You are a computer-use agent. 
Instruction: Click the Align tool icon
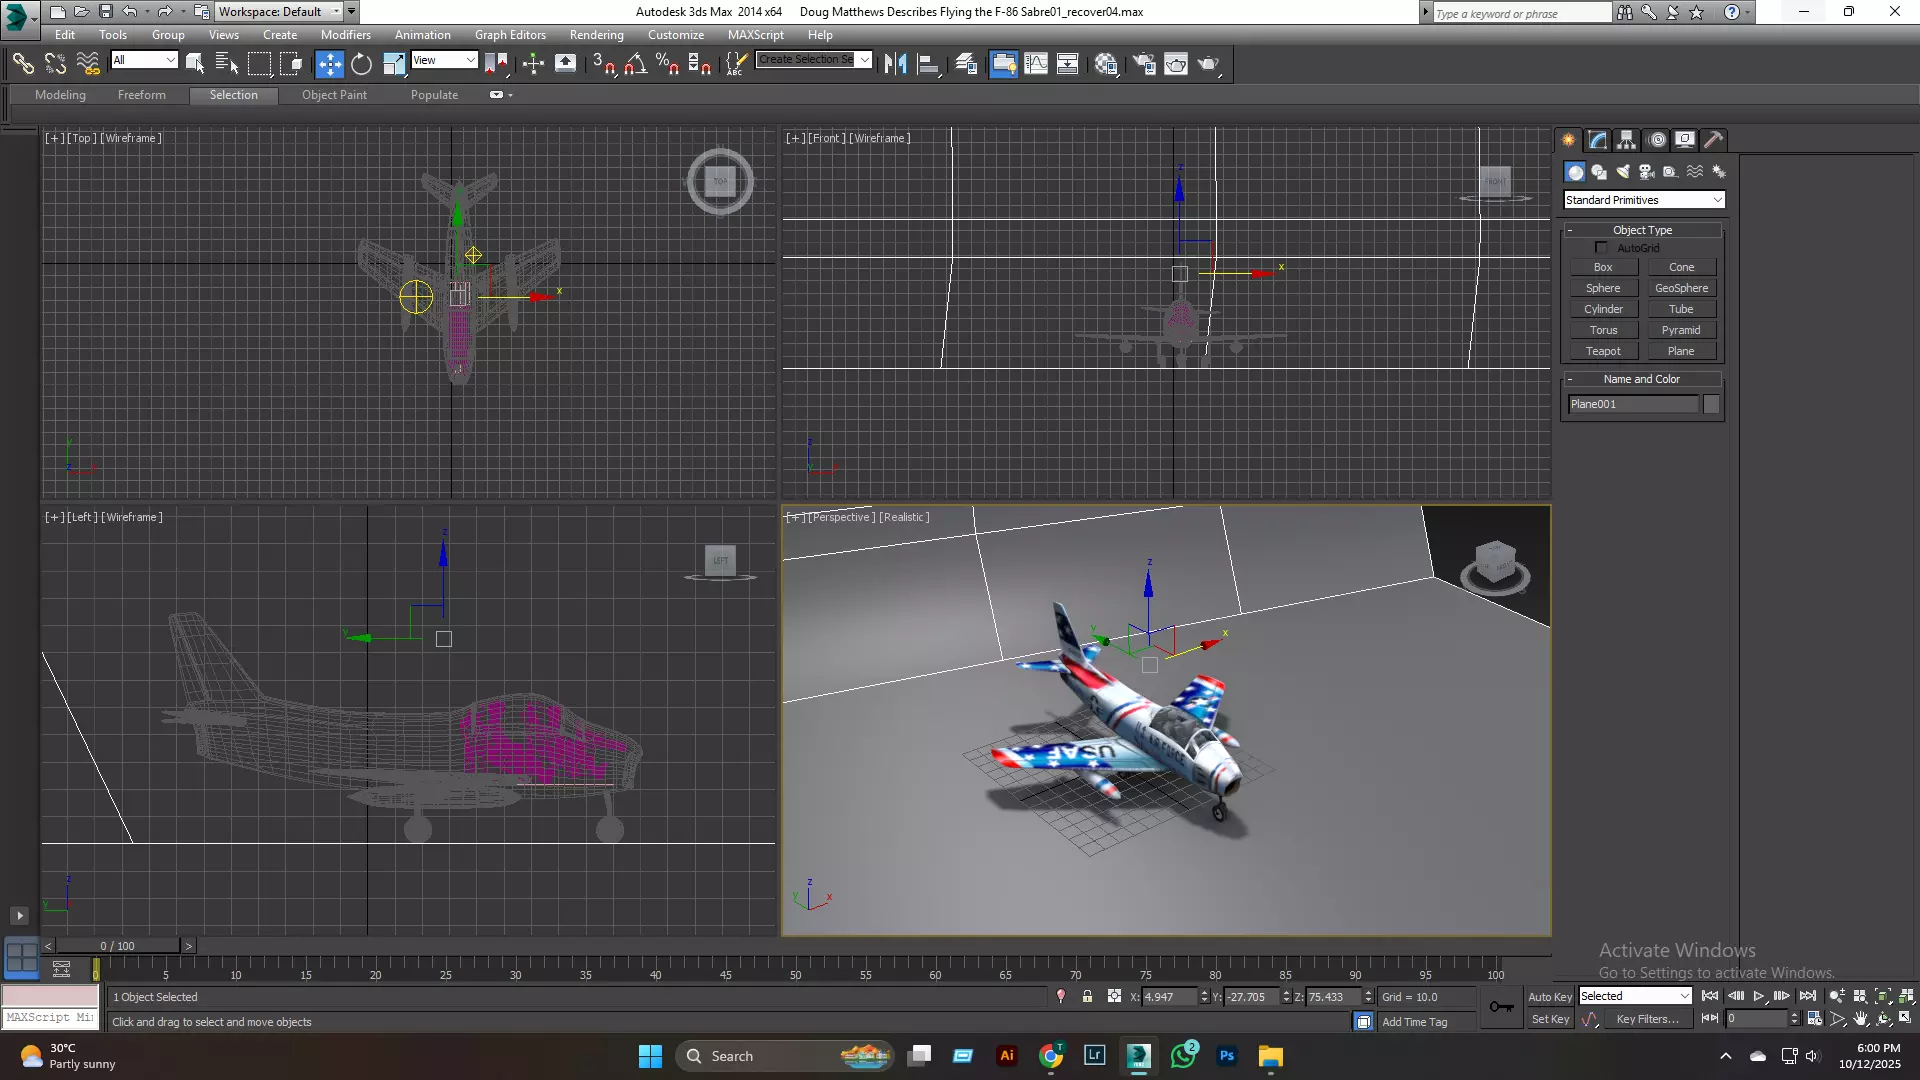[x=928, y=64]
